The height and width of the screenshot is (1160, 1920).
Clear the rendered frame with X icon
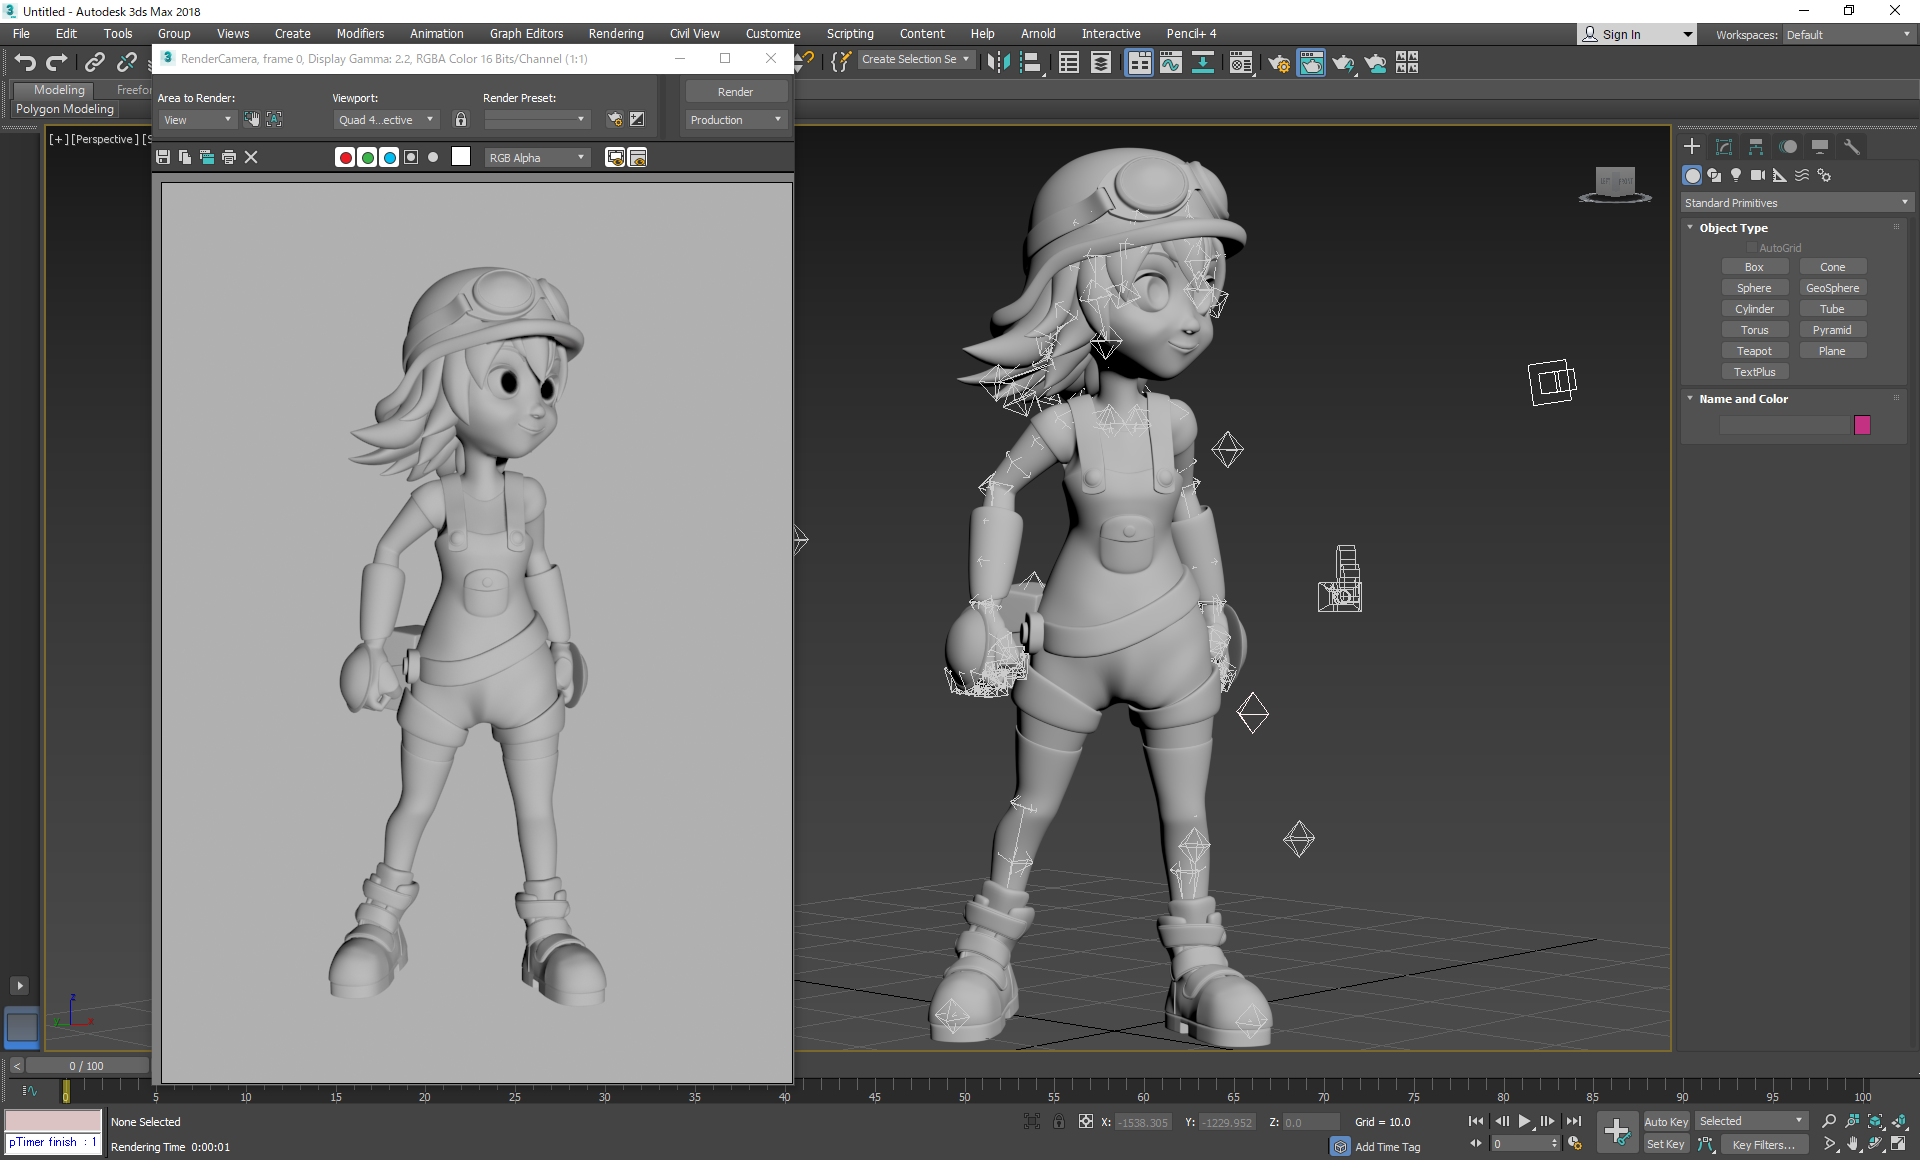[251, 157]
